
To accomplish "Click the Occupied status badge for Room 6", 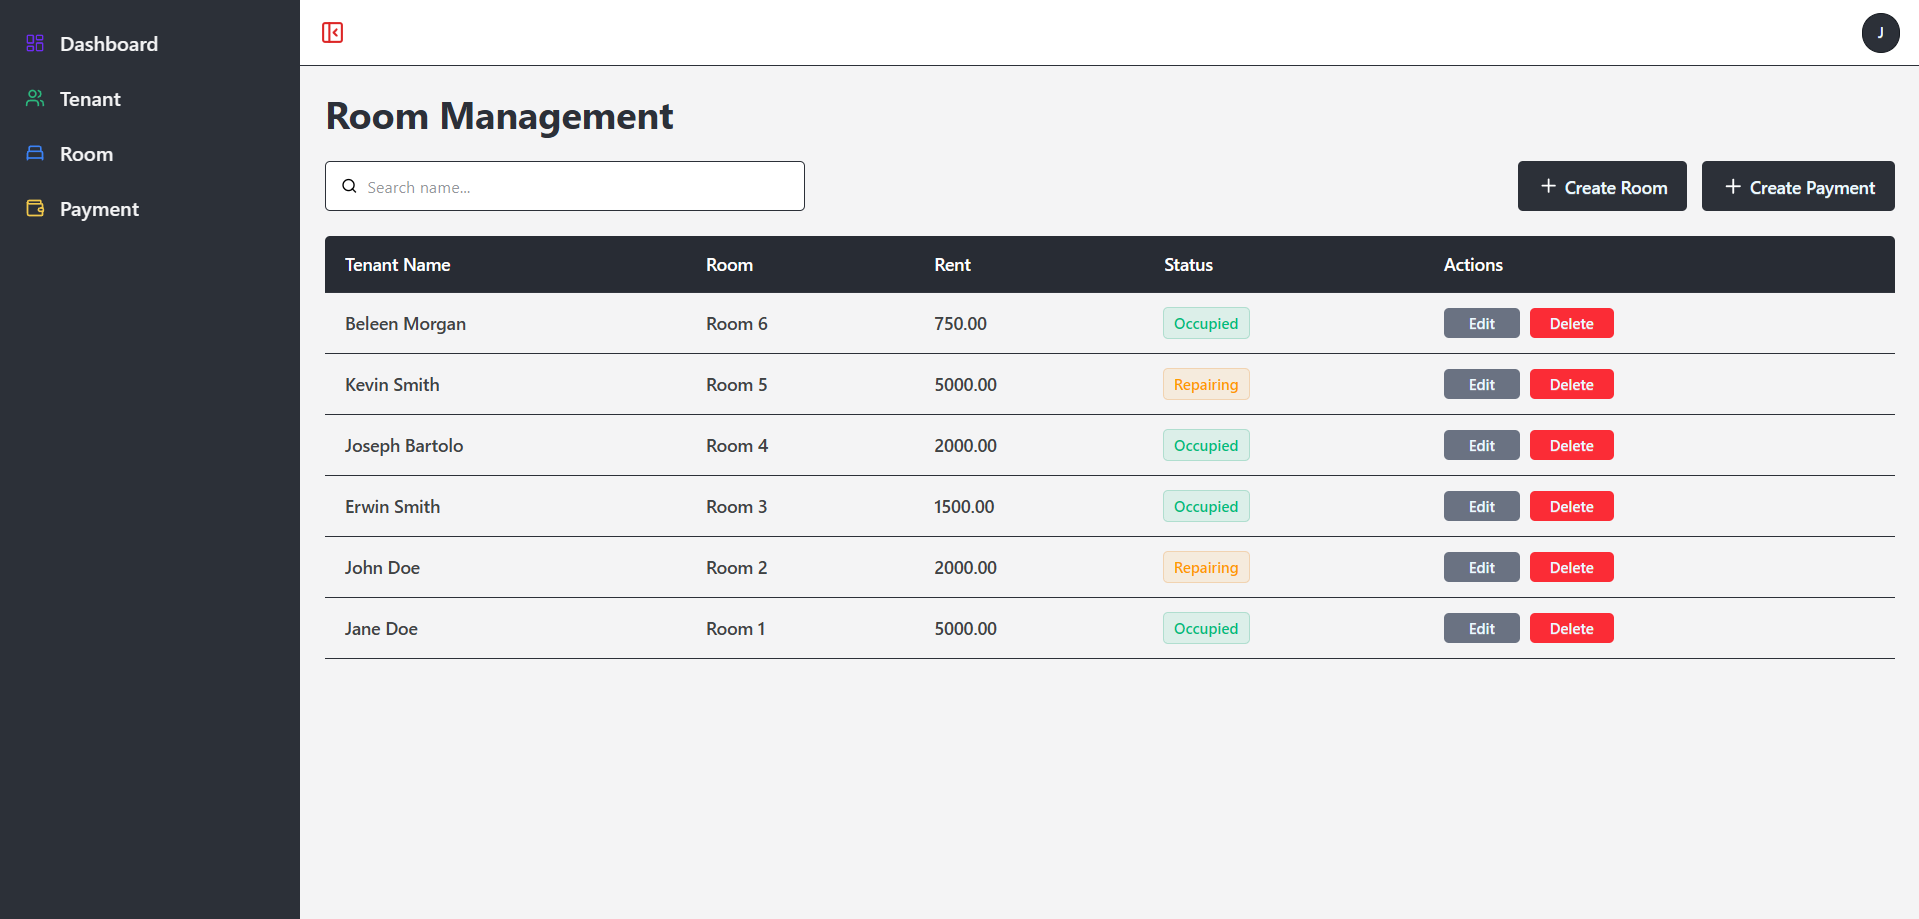I will (1206, 323).
